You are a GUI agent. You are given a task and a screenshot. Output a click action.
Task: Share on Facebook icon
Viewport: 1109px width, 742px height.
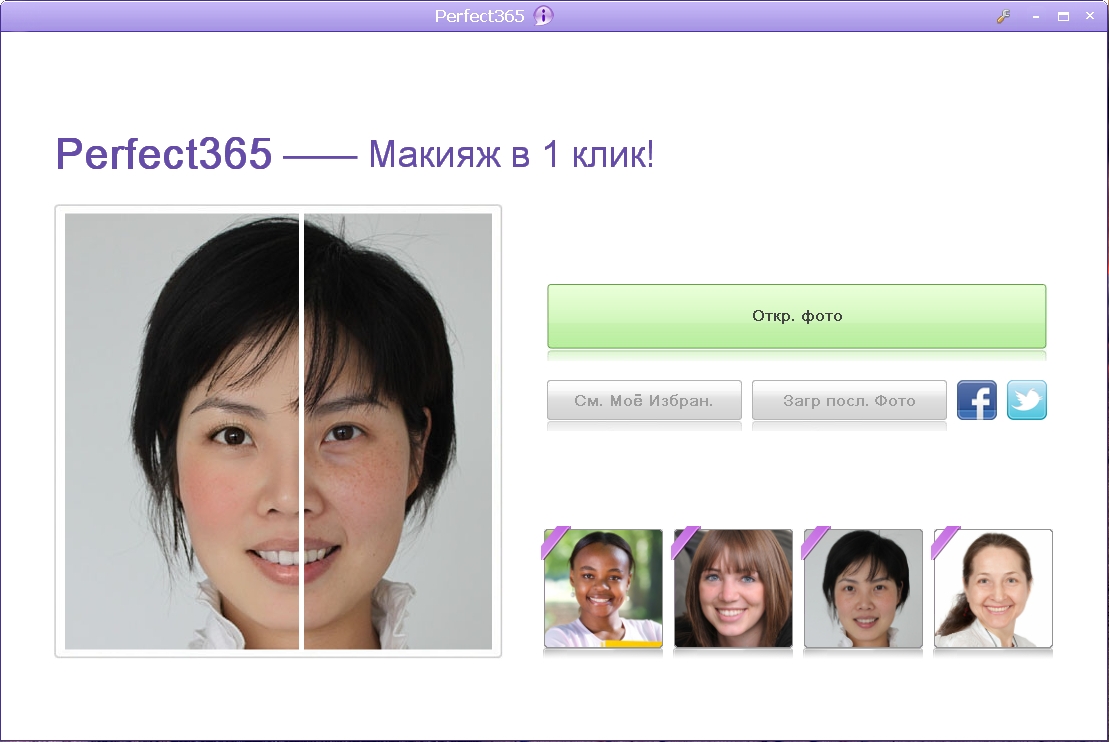tap(977, 400)
